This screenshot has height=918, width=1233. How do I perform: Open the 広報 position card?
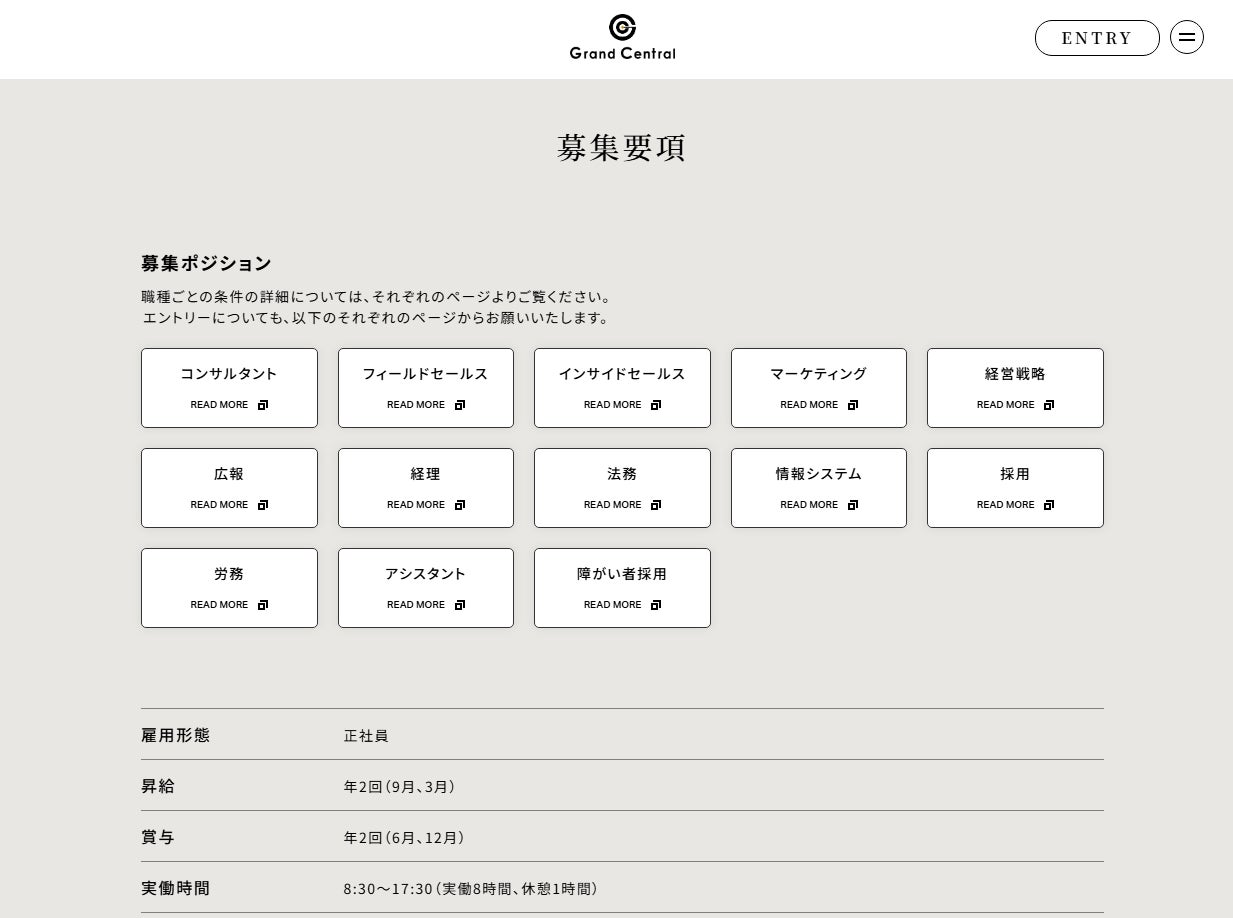(x=229, y=488)
